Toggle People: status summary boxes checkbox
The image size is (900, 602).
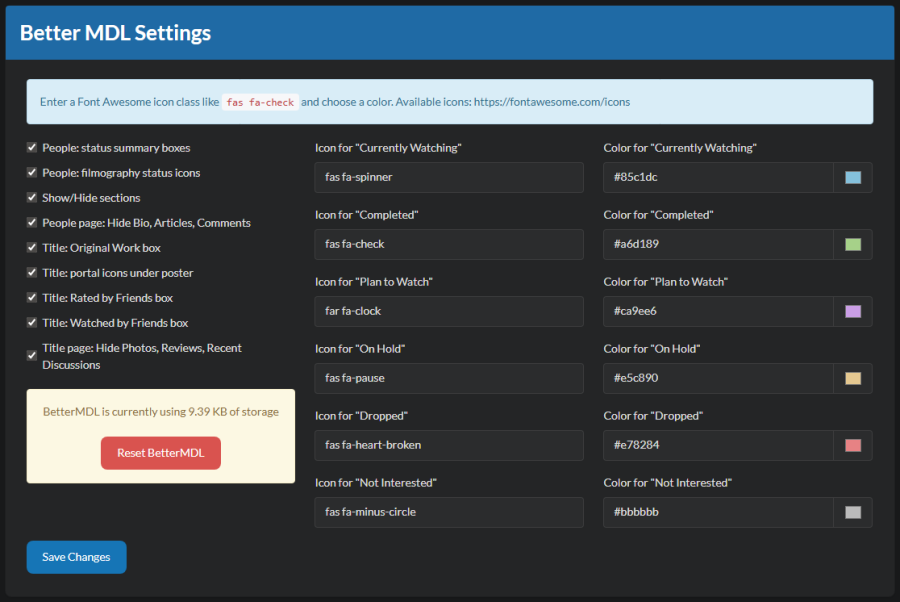pos(33,148)
